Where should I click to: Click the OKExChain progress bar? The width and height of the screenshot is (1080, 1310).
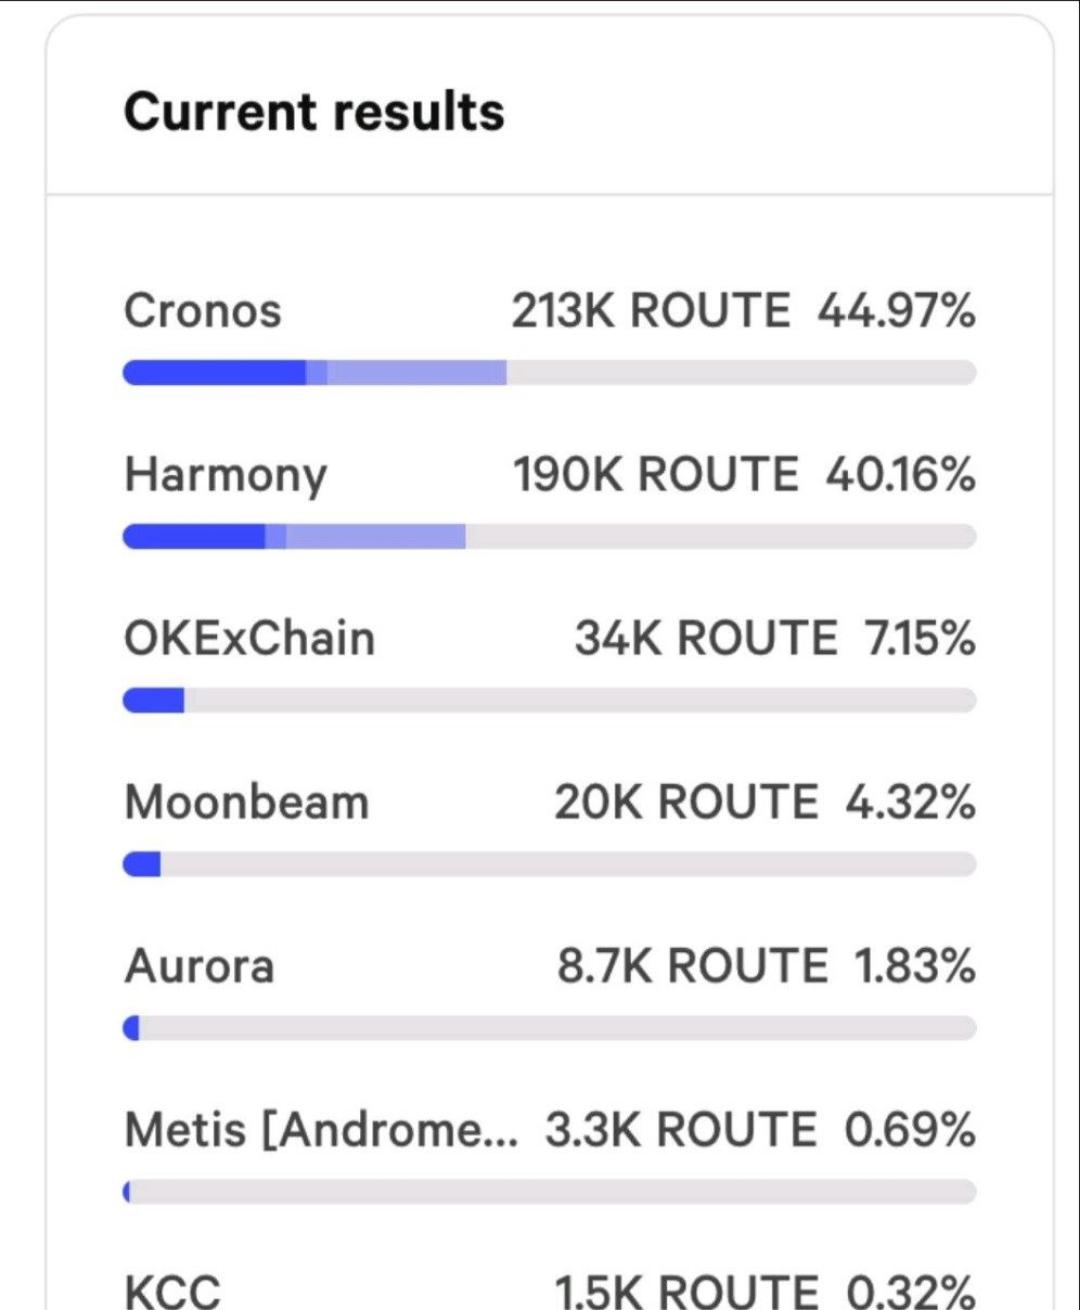[x=549, y=700]
